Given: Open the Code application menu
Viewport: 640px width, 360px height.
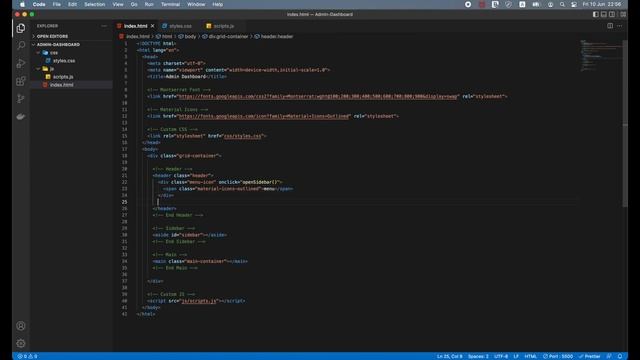Looking at the screenshot, I should (39, 4).
